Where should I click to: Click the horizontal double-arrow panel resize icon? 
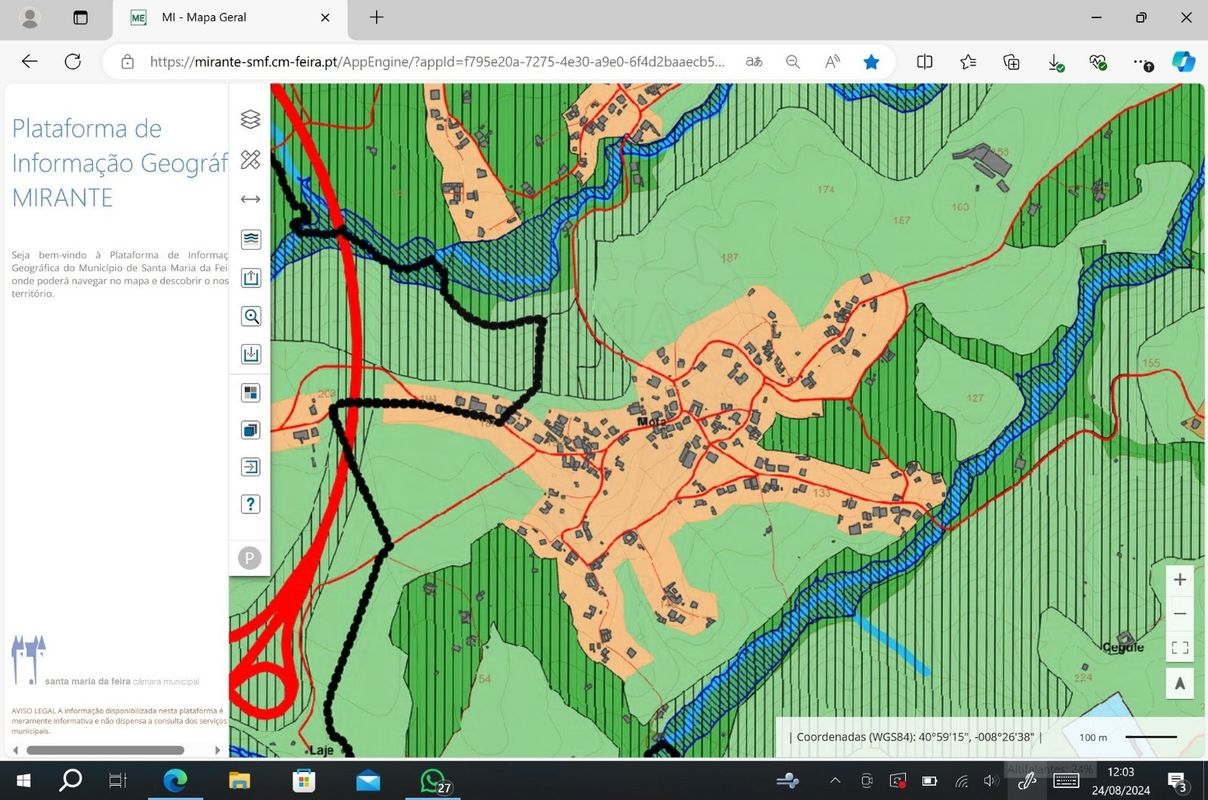[x=250, y=199]
